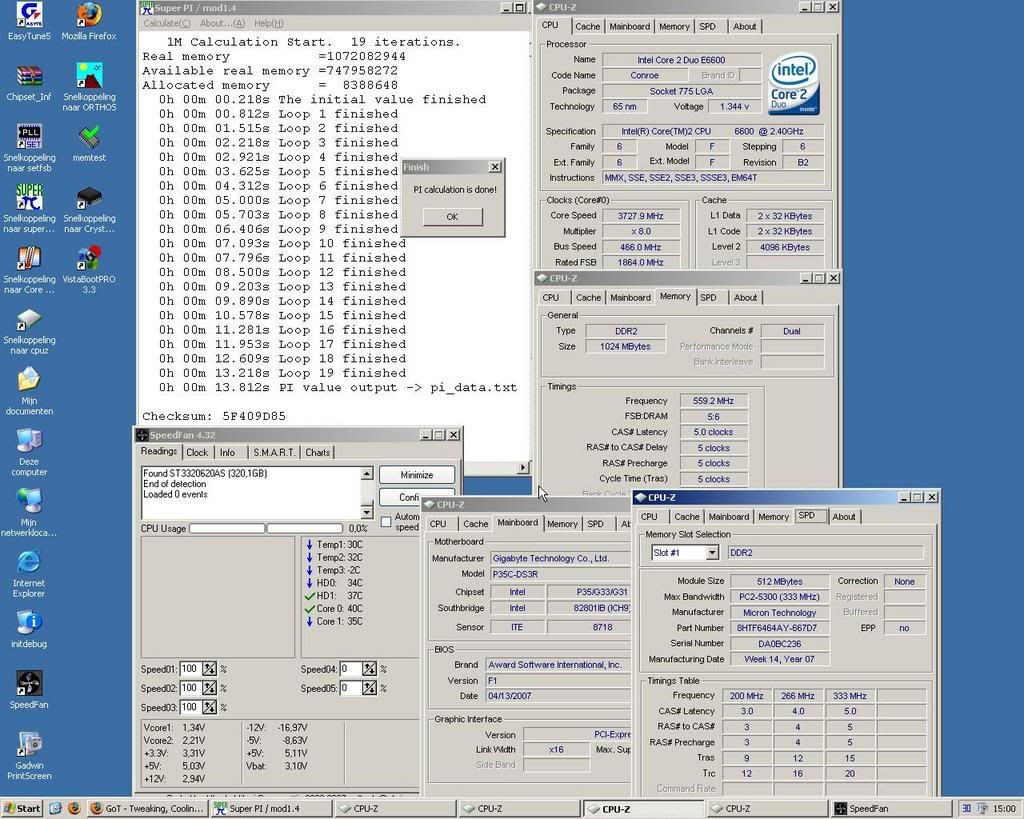Select the Internet Explorer desktop icon

click(29, 574)
